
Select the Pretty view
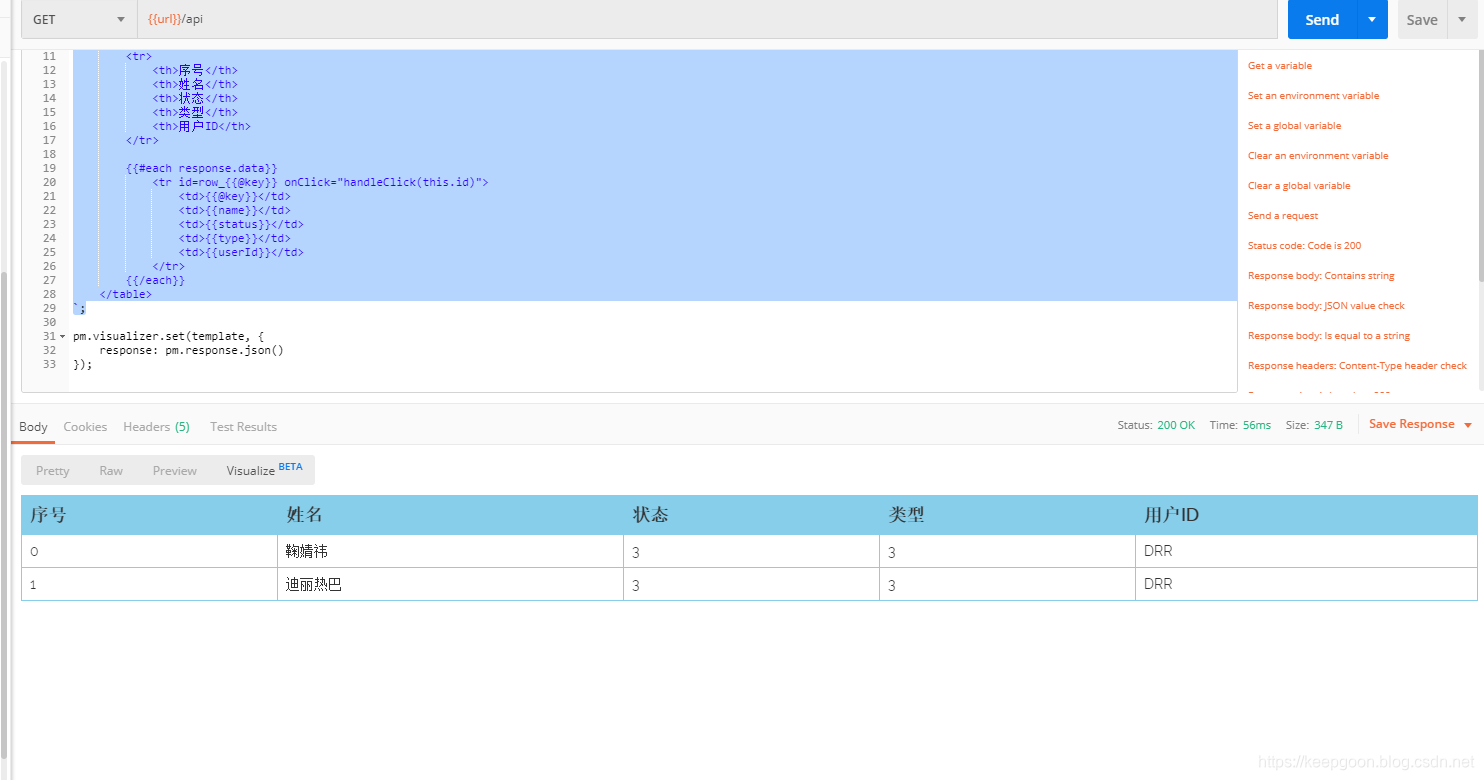coord(53,471)
